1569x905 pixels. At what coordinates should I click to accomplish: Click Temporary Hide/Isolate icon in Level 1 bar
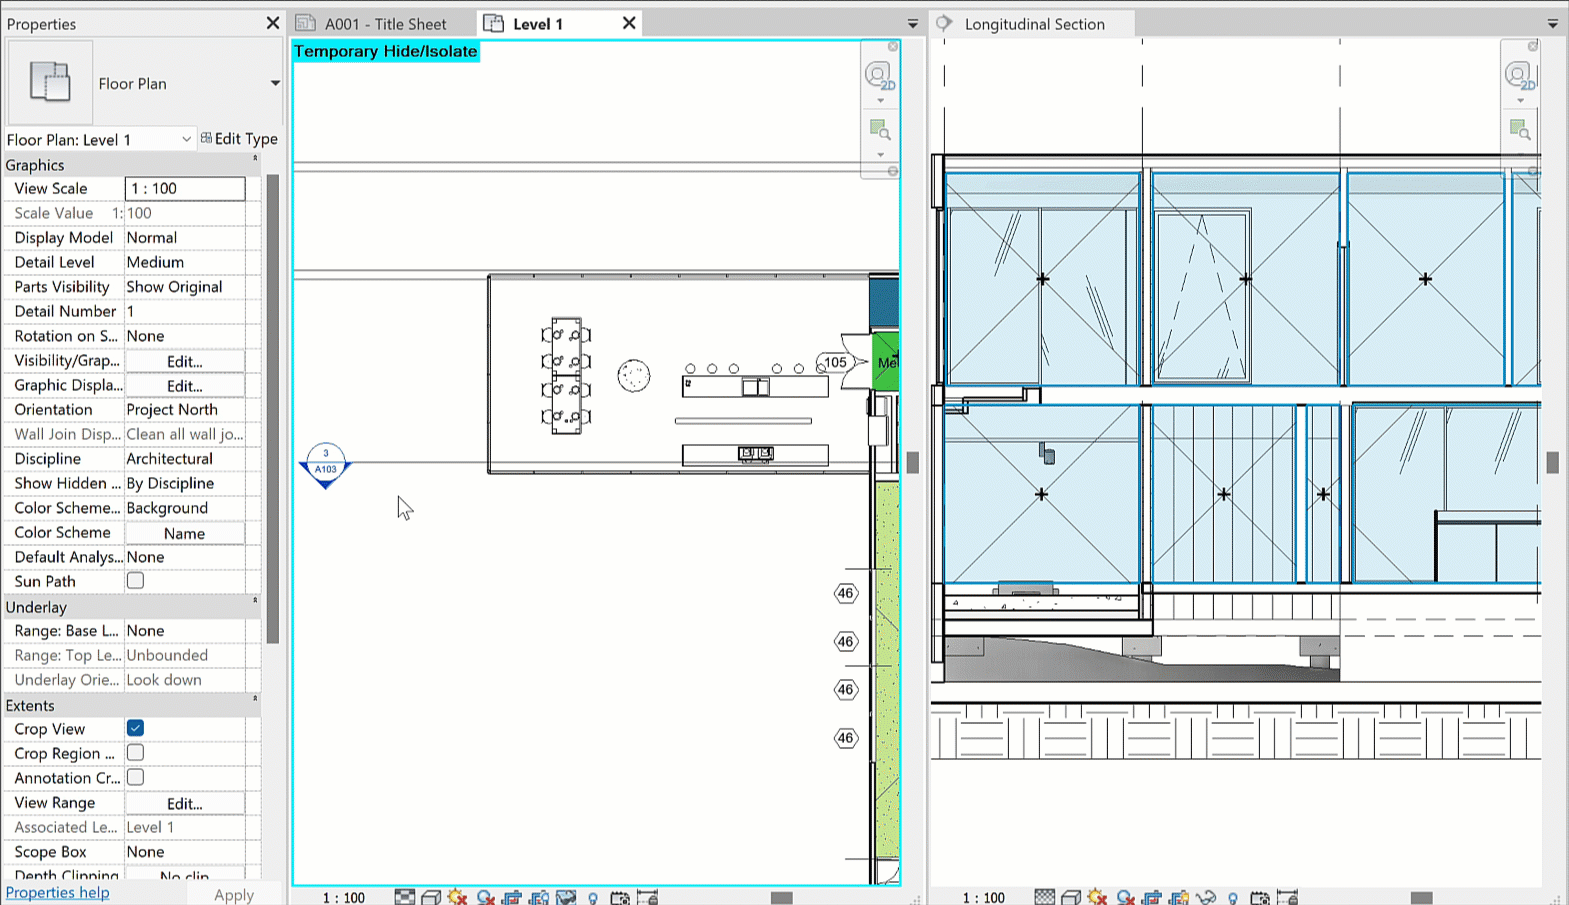click(x=566, y=897)
